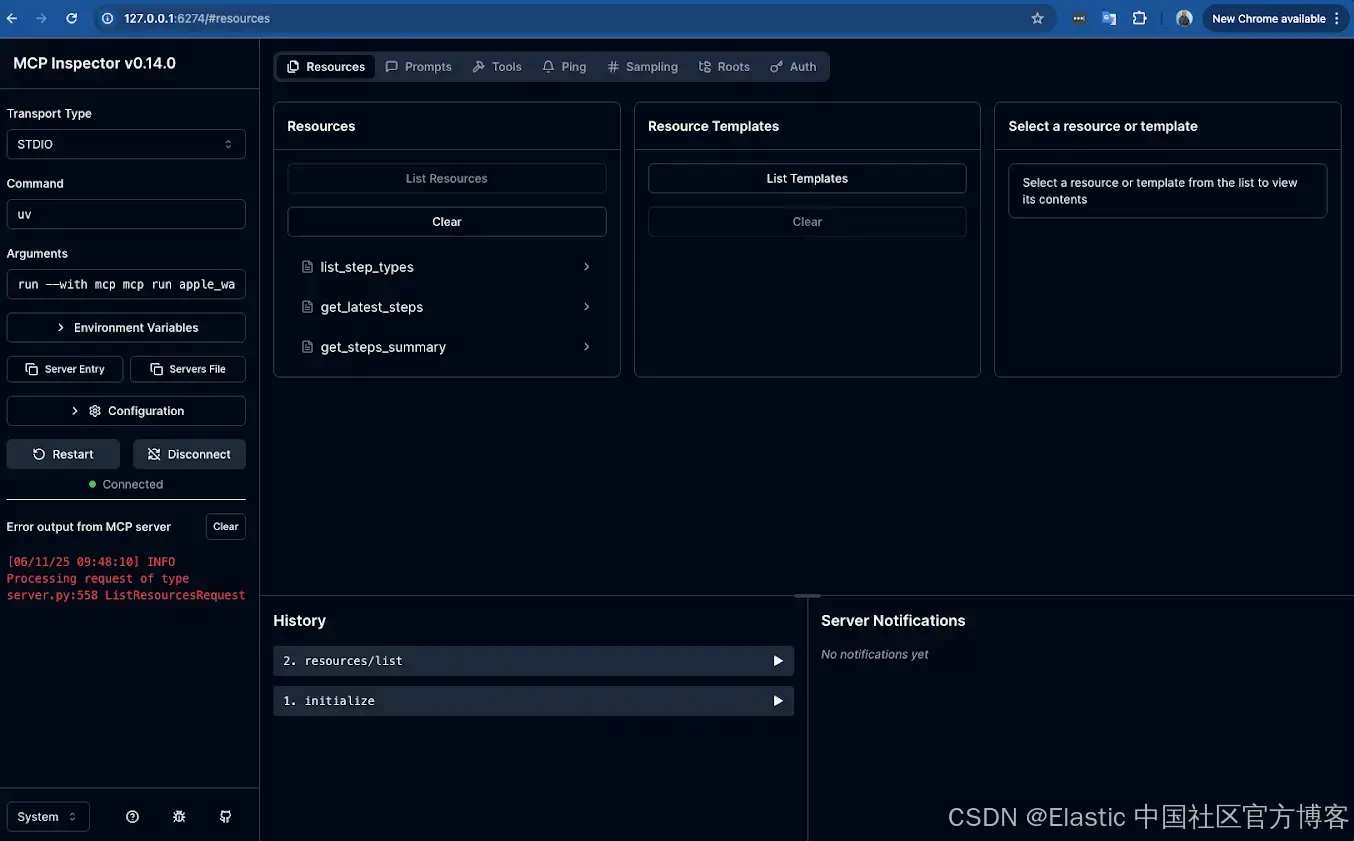Copy the Server Entry

pyautogui.click(x=65, y=369)
